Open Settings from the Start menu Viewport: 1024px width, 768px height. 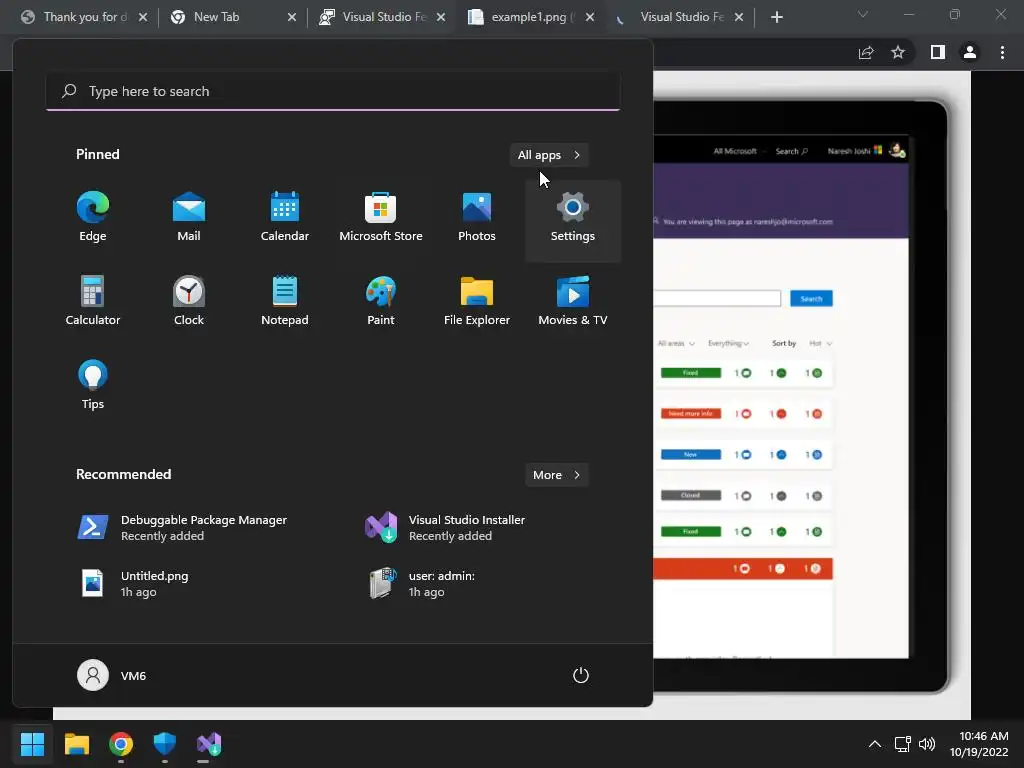point(573,220)
